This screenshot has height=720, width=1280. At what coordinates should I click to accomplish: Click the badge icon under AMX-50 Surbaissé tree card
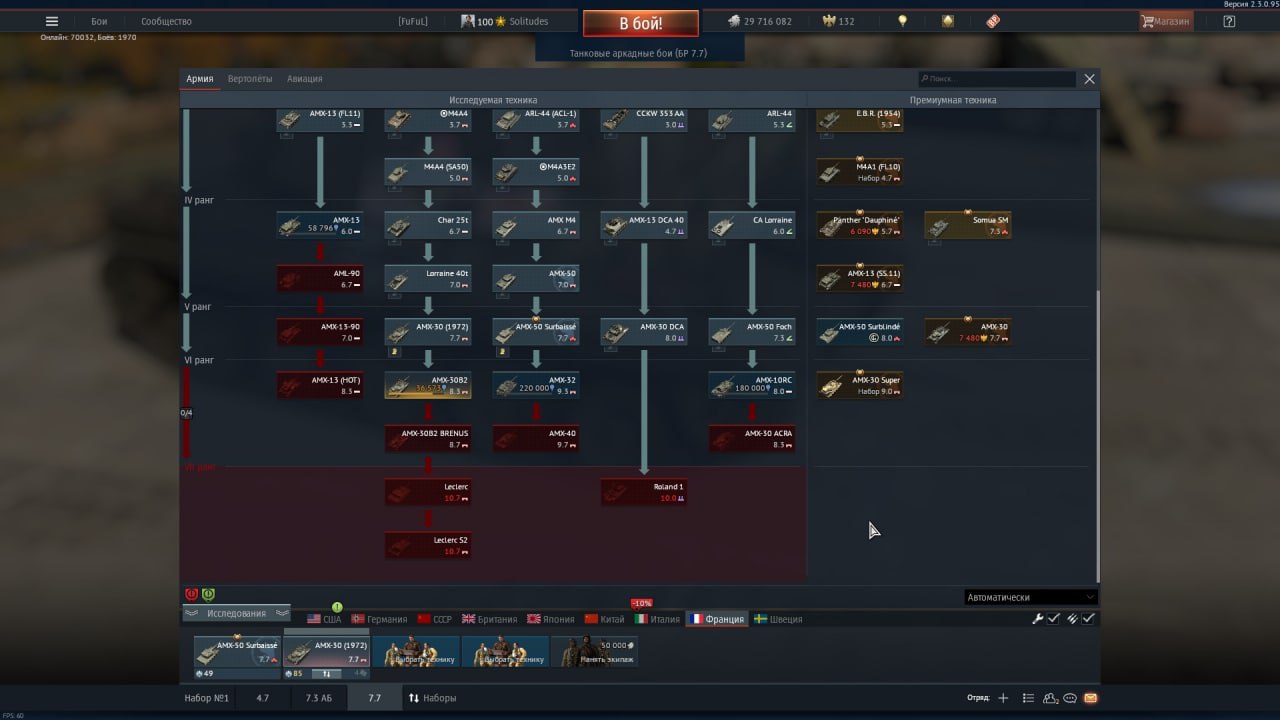(502, 352)
